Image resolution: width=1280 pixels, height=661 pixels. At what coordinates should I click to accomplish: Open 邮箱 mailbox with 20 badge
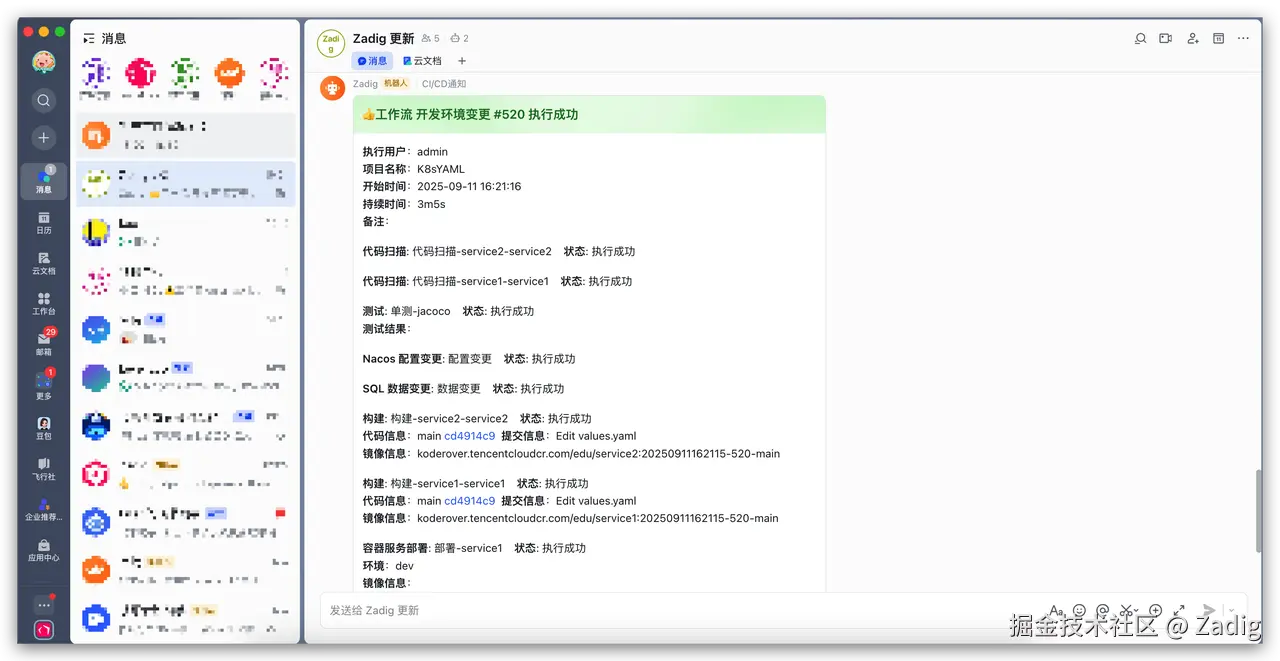(43, 343)
